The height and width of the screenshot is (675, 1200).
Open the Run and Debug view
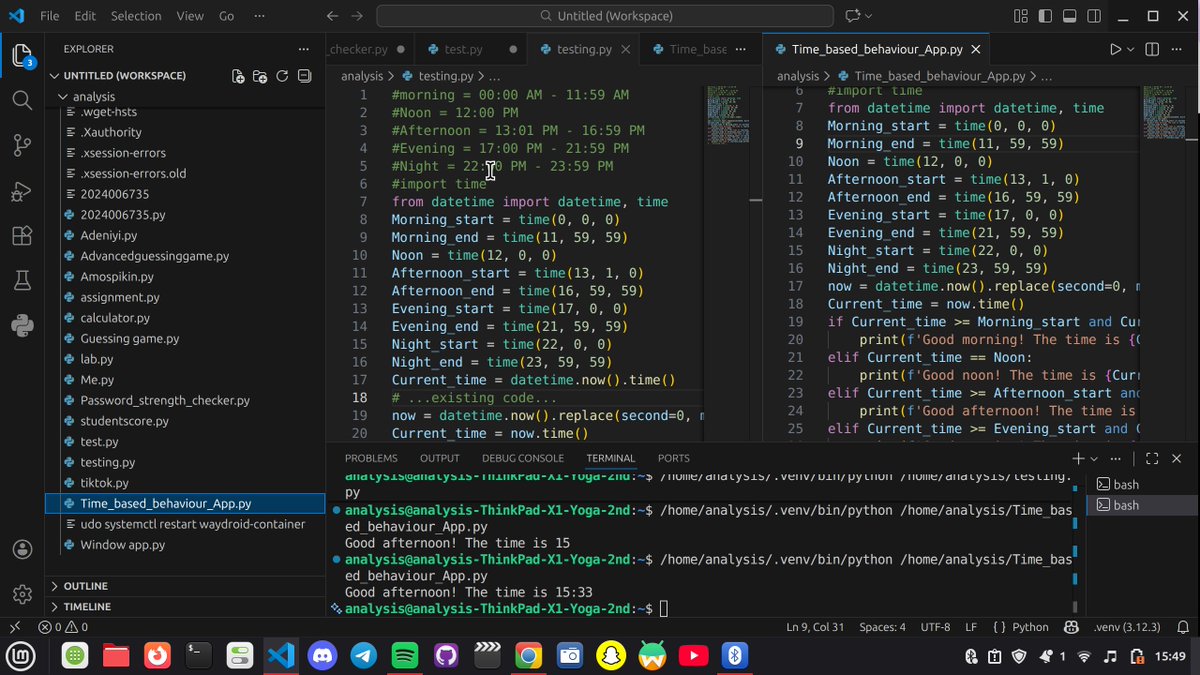point(22,190)
